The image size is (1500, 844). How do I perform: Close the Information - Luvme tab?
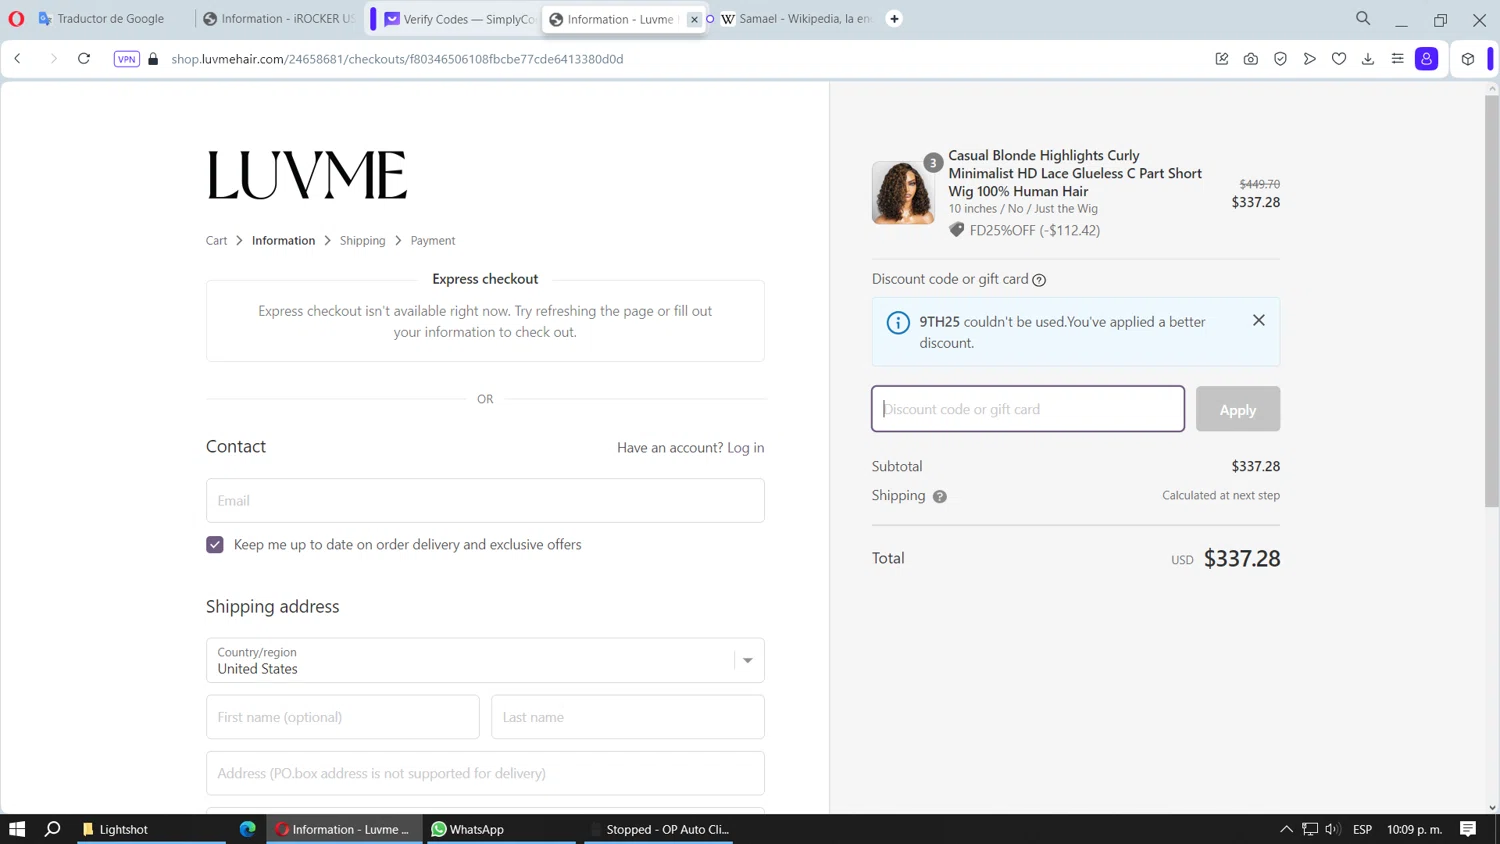point(694,19)
